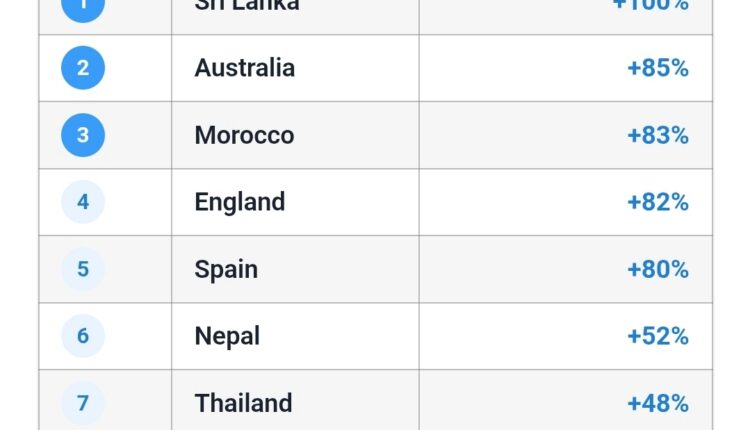Click the partially visible rank 1 badge

pos(83,11)
